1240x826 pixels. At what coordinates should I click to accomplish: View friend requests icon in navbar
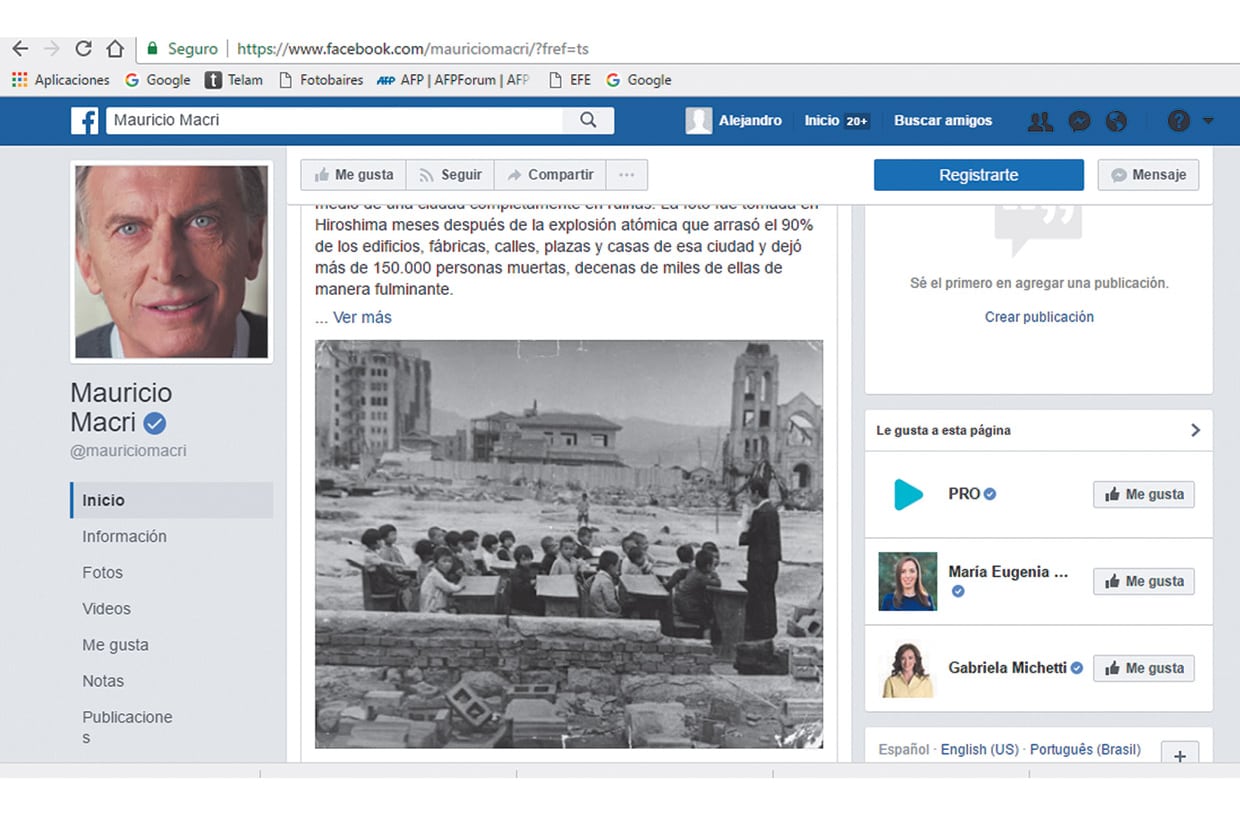point(1040,120)
